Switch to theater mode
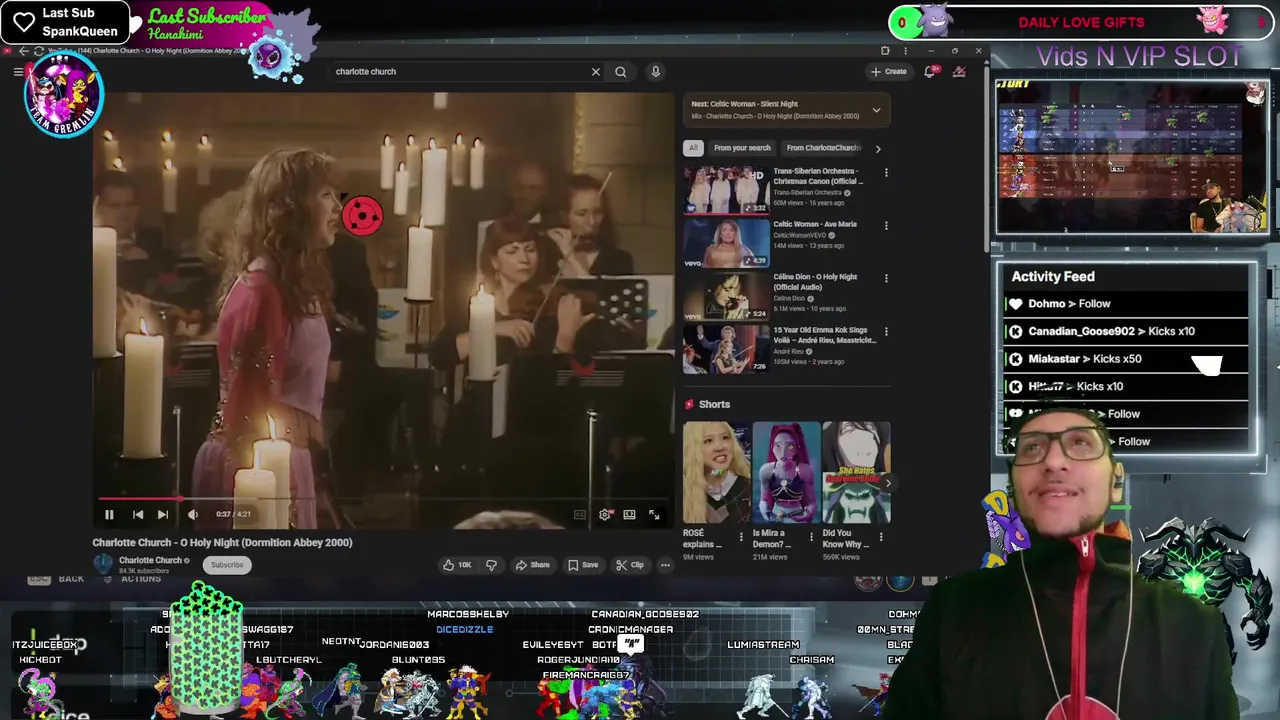This screenshot has height=720, width=1280. (629, 514)
